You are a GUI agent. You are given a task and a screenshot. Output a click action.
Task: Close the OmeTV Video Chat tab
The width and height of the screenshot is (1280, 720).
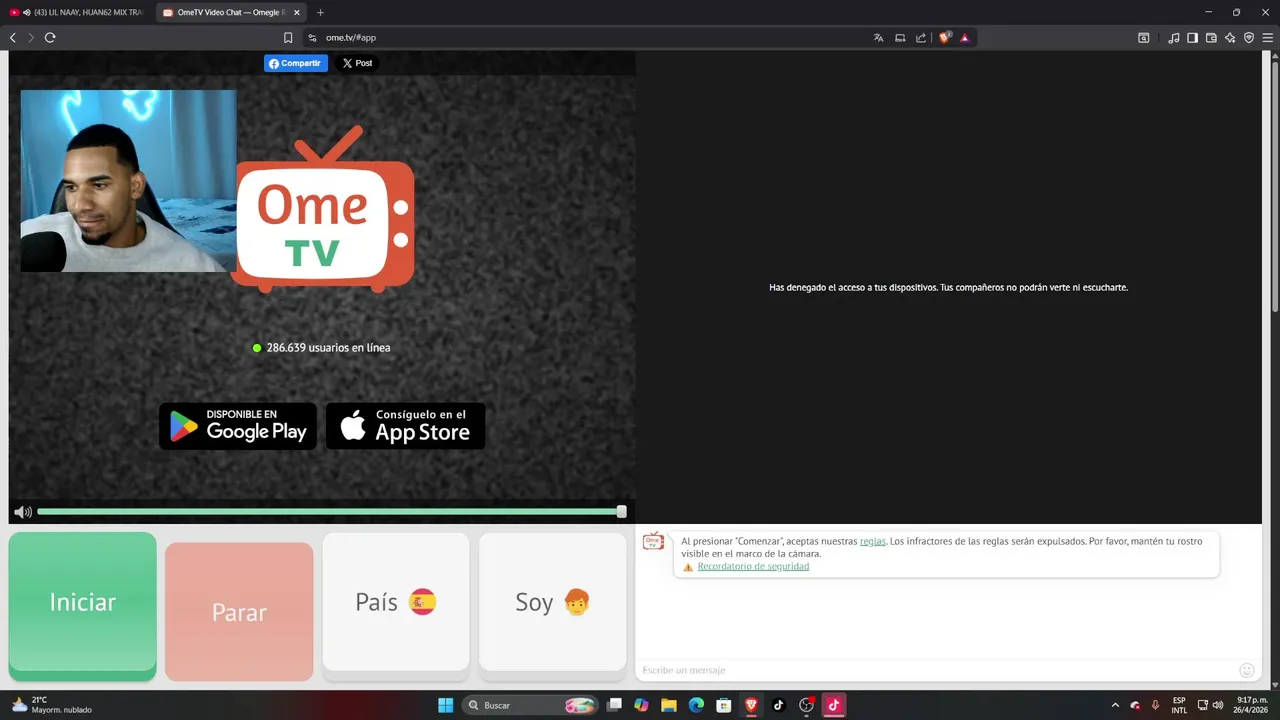[297, 12]
